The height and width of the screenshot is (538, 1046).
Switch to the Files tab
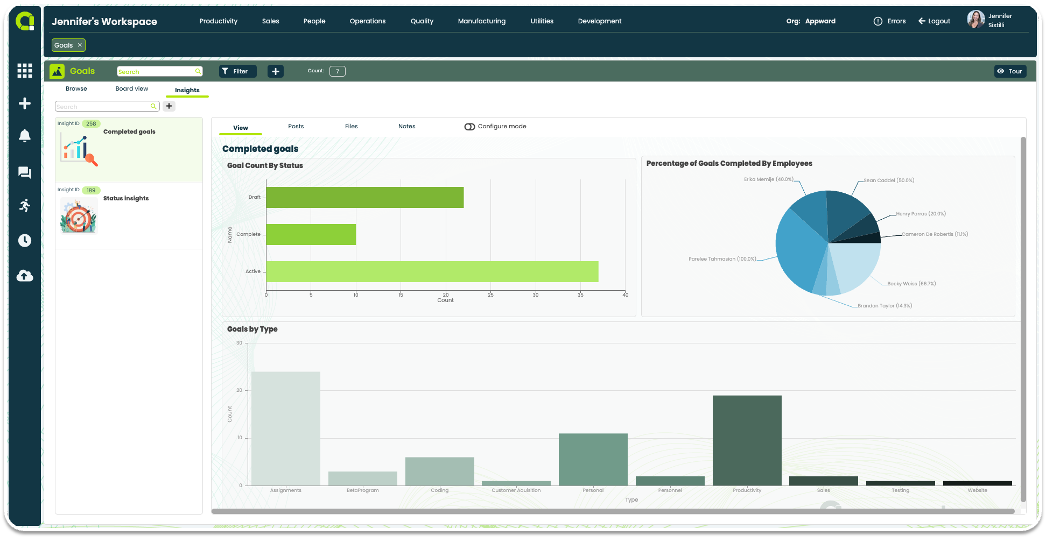coord(352,126)
